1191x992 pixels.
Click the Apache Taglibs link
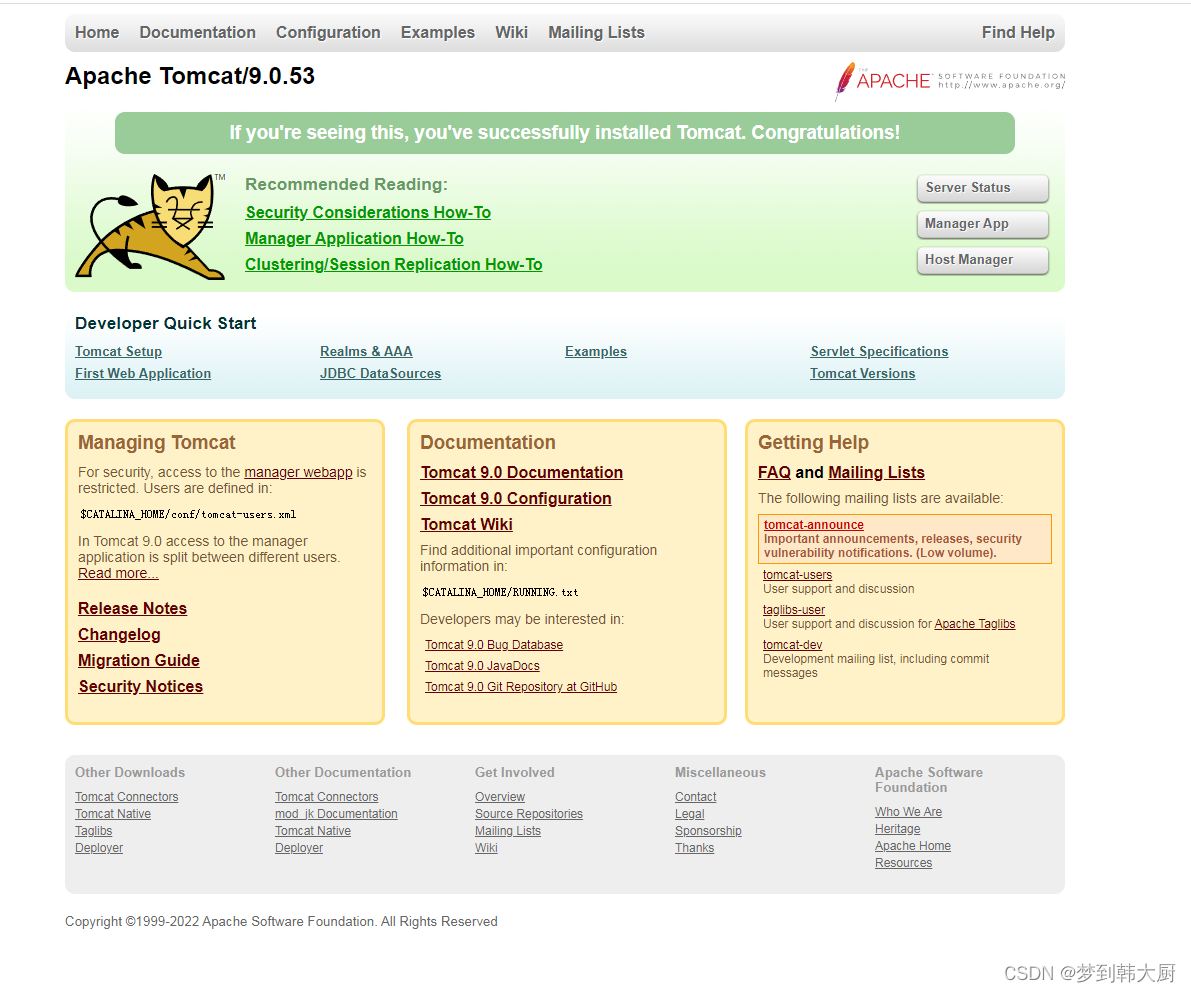975,624
